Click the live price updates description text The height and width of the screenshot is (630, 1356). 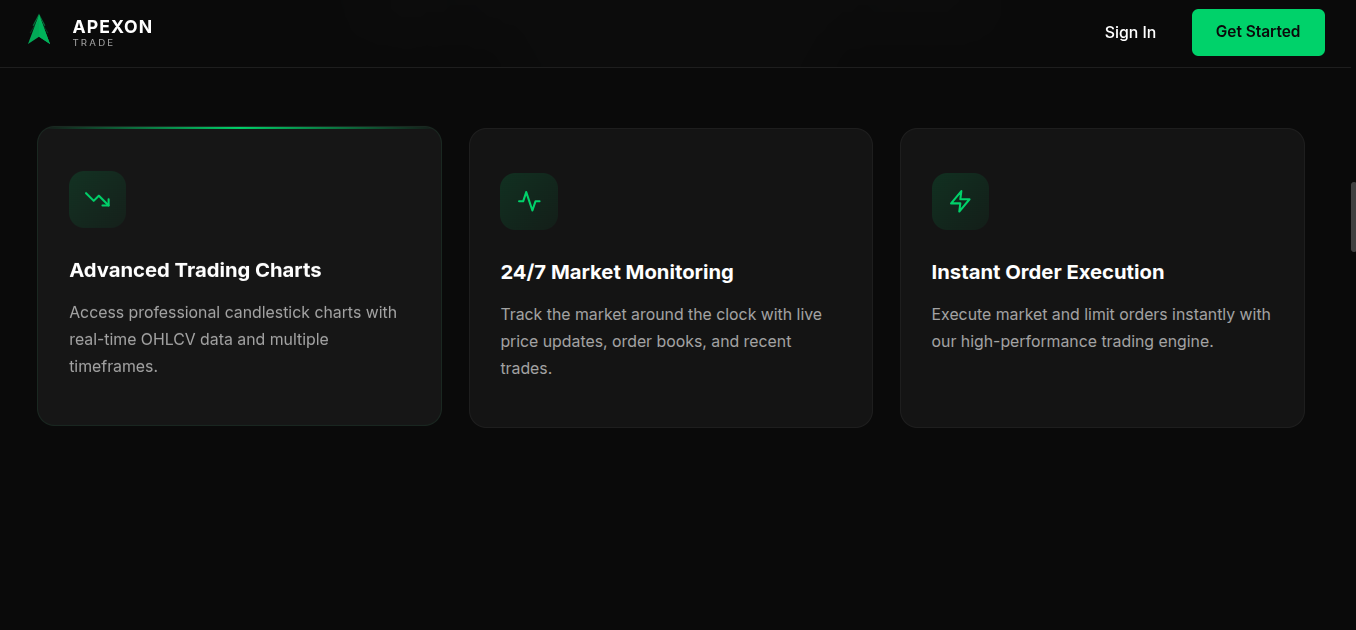[661, 341]
